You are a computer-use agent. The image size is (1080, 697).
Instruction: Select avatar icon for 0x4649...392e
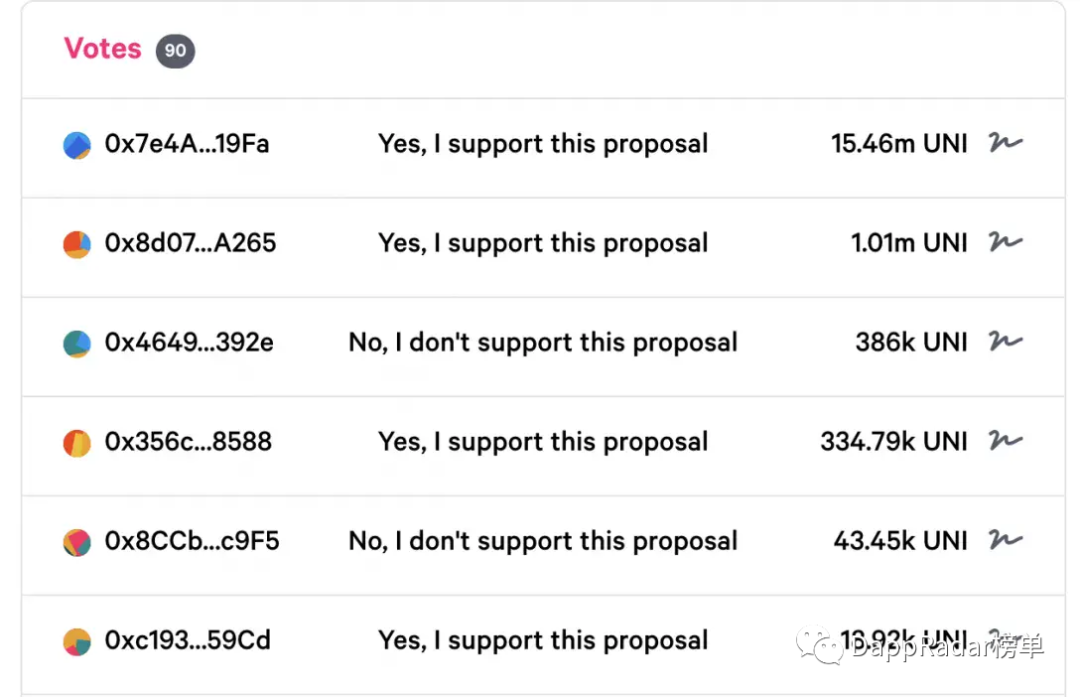pos(77,344)
